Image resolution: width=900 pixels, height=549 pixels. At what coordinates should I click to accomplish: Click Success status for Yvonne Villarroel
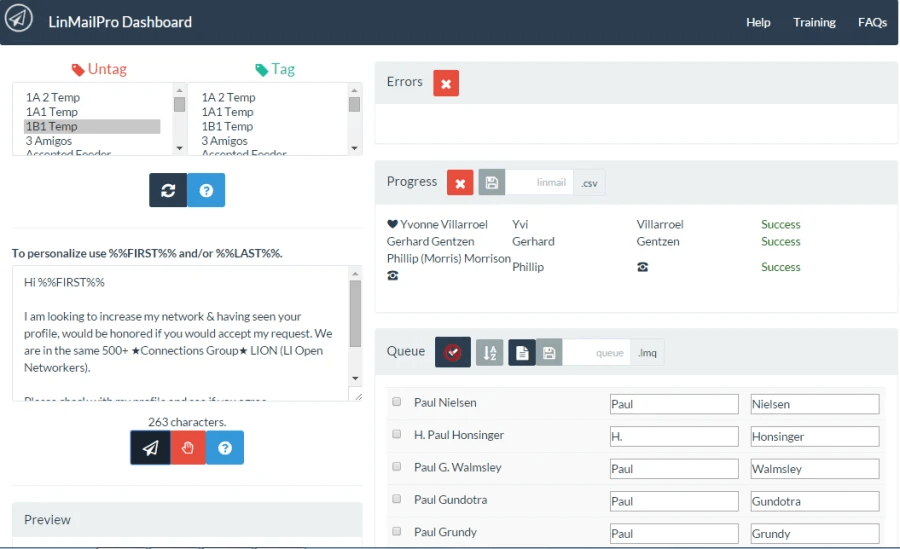point(781,224)
